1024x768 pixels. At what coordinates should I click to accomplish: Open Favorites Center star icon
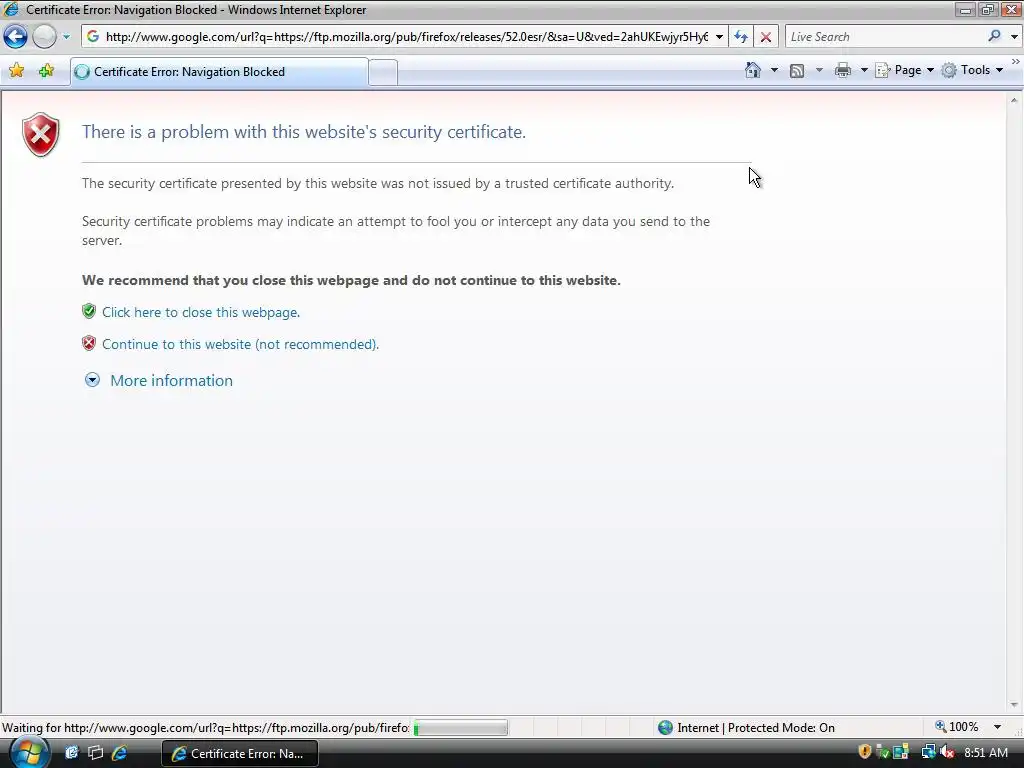pos(17,71)
